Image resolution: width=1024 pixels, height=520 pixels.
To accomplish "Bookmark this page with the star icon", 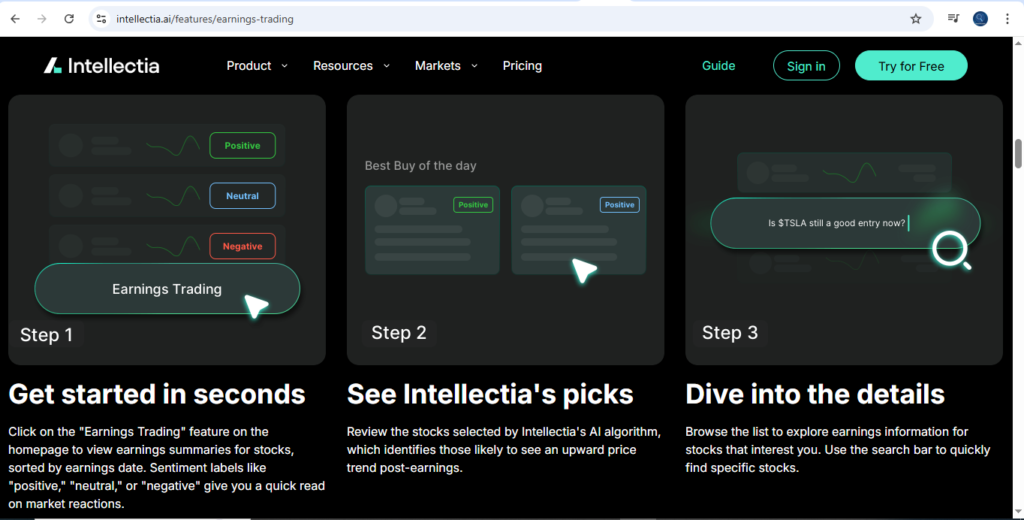I will tap(916, 19).
